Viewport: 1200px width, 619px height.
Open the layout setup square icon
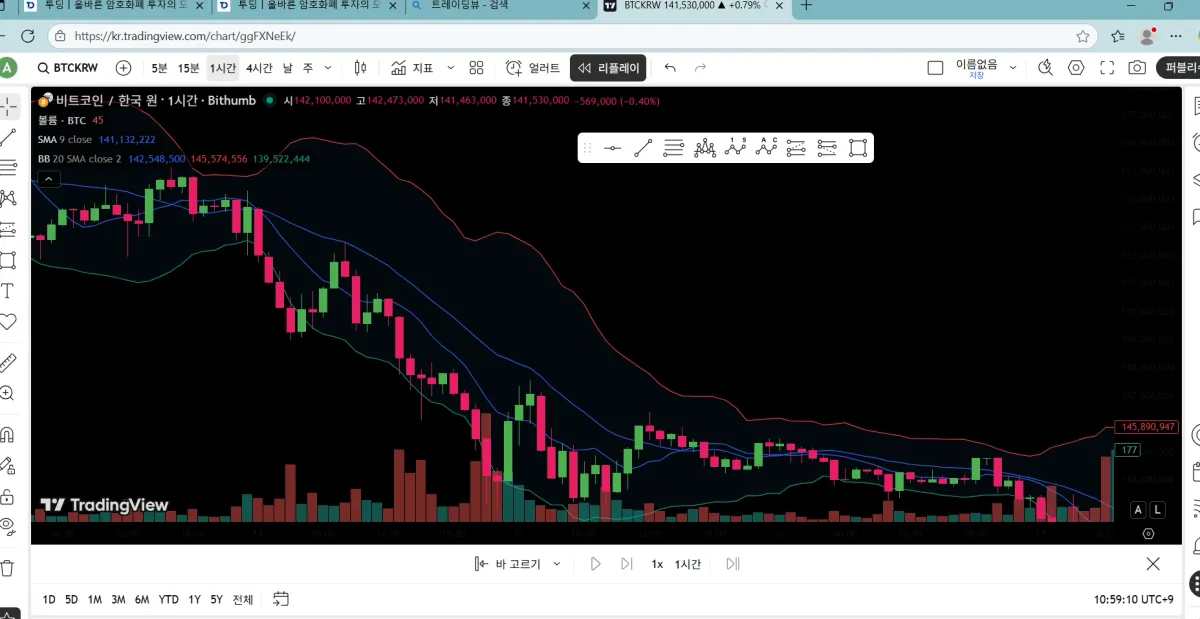(x=936, y=68)
